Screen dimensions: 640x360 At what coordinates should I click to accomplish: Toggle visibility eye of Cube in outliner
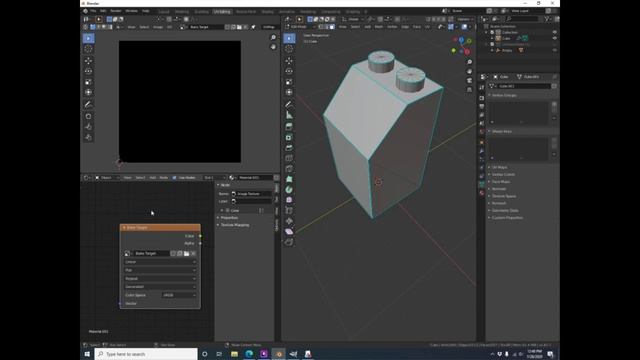(x=554, y=38)
